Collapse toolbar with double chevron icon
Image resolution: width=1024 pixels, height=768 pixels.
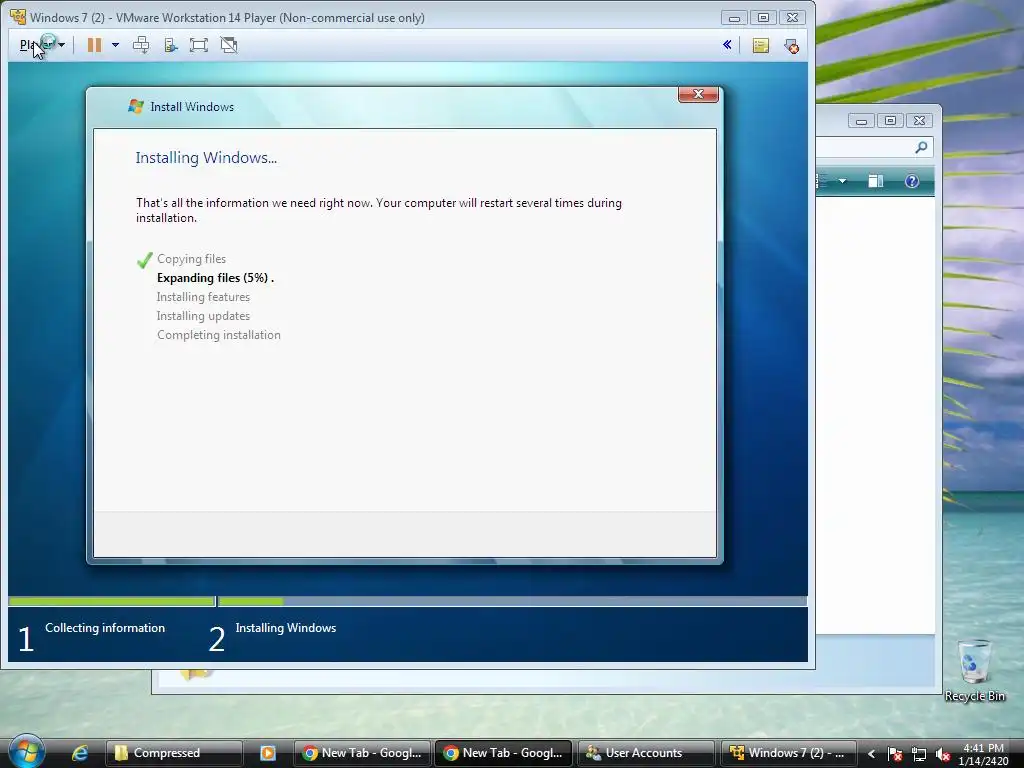click(727, 44)
